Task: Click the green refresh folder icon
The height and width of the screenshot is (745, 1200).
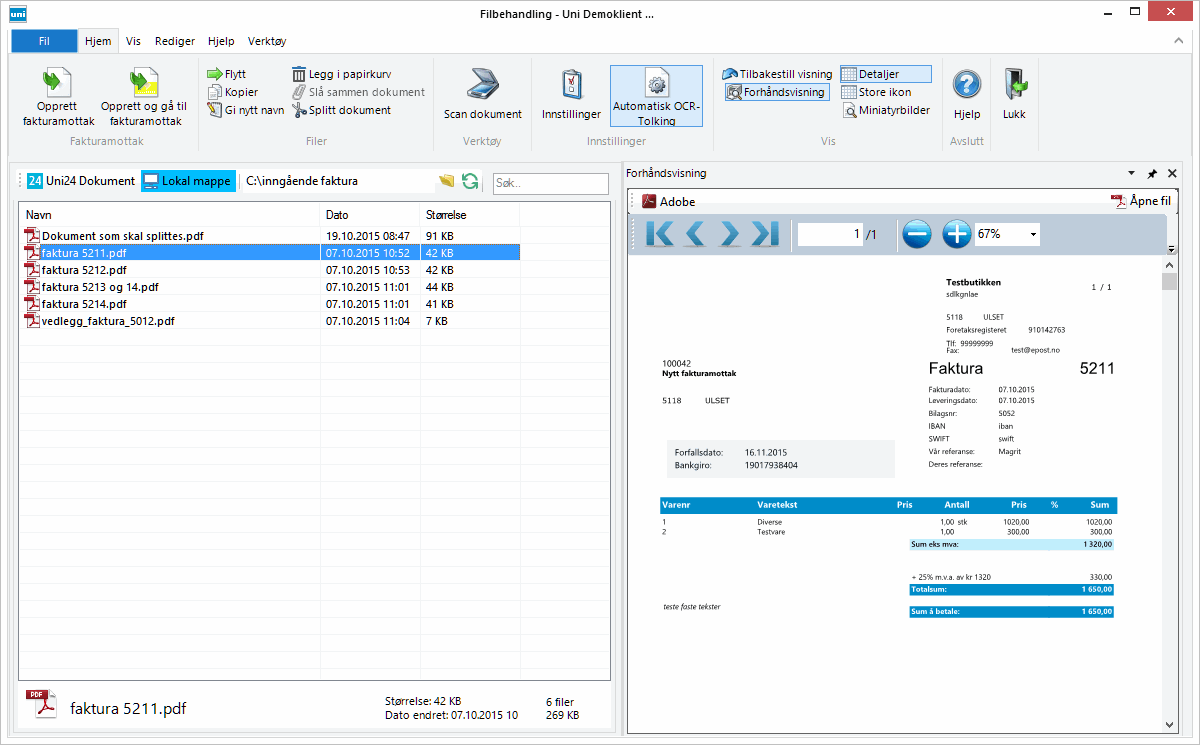Action: tap(469, 181)
